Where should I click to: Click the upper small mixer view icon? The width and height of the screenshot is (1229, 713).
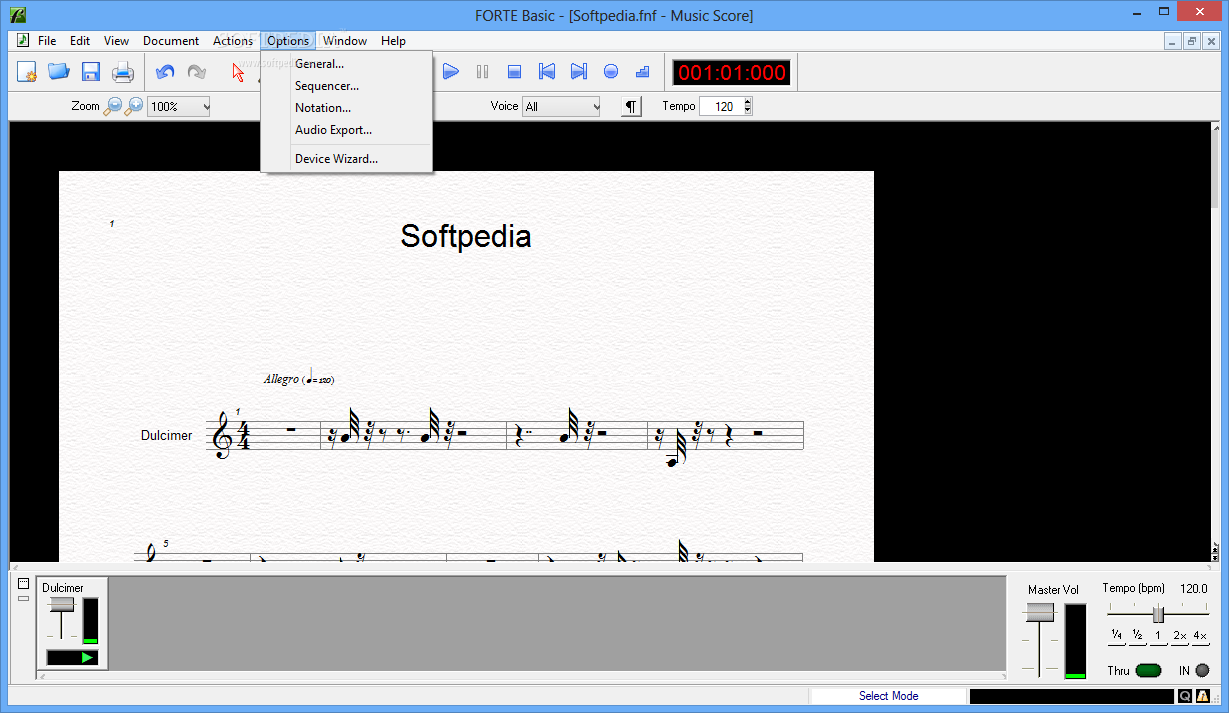(24, 584)
